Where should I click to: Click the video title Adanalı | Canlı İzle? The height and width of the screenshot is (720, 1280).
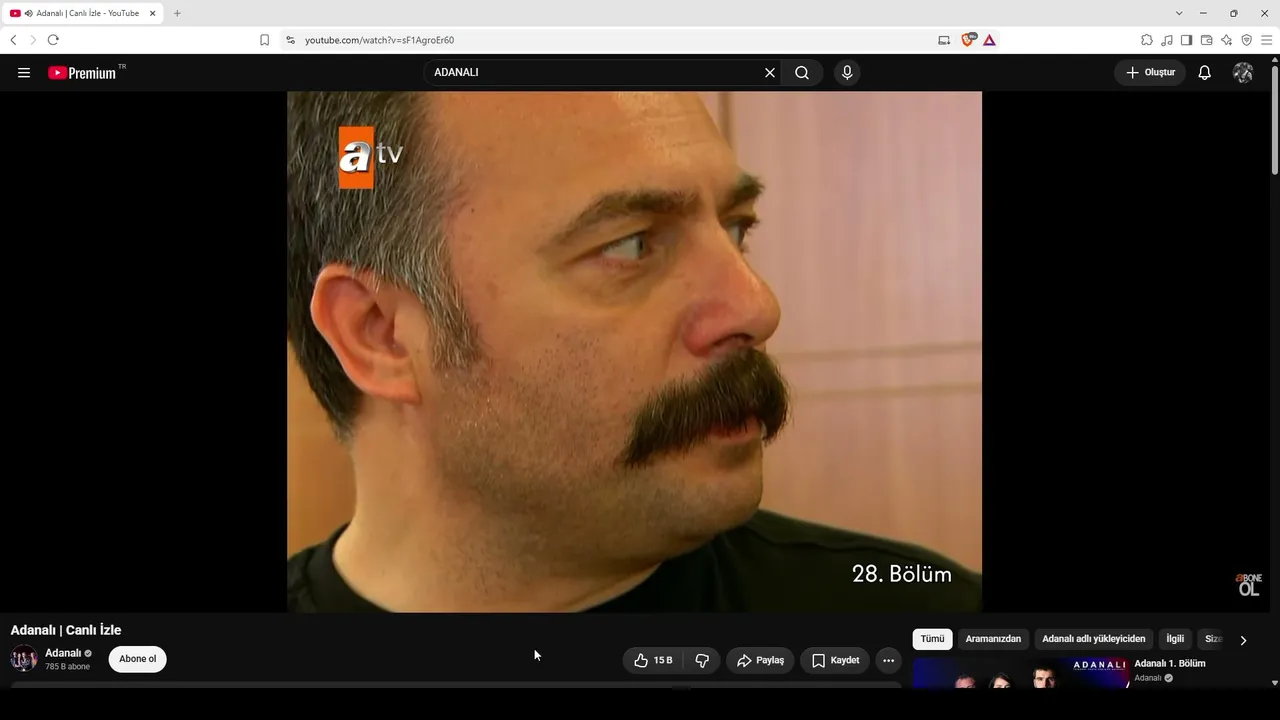(66, 630)
